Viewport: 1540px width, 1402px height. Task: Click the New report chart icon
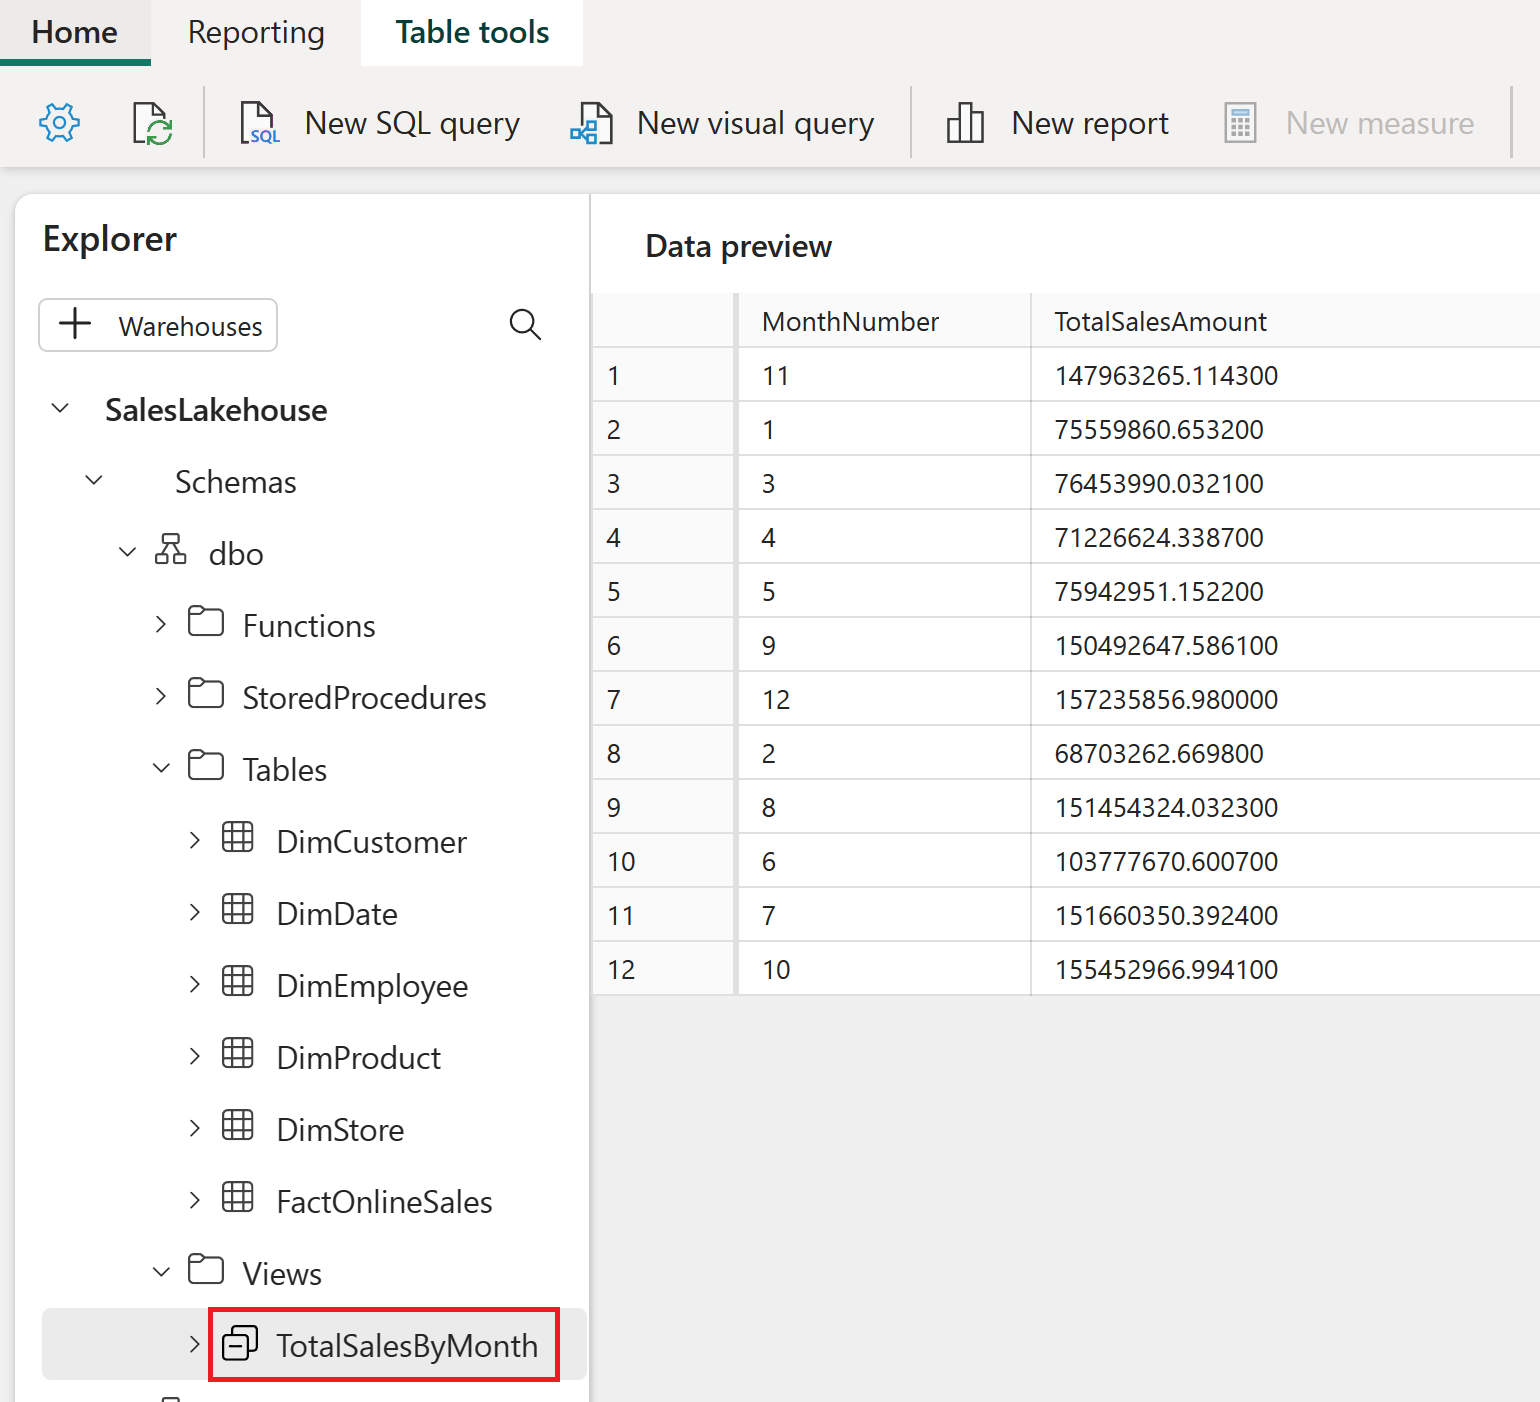click(965, 123)
